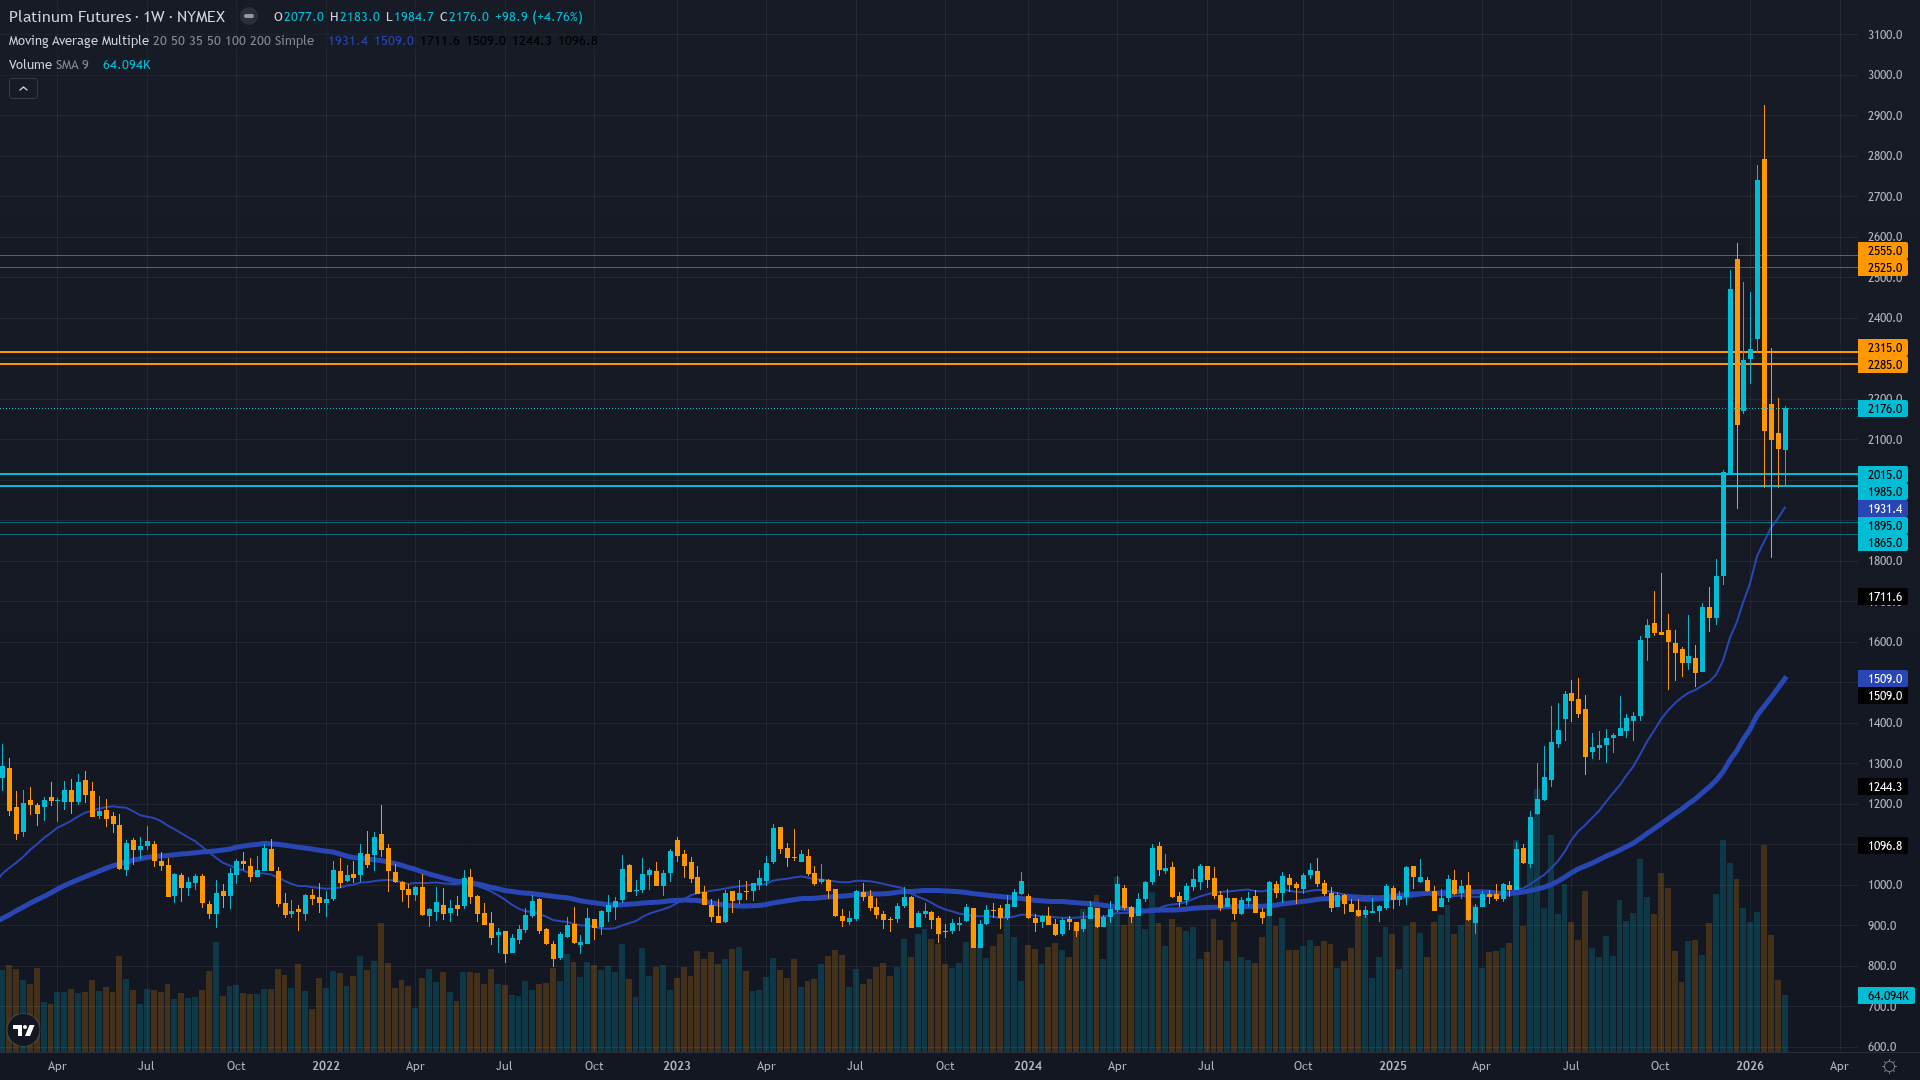Click the close value C2176.0 in header
This screenshot has width=1920, height=1080.
465,17
